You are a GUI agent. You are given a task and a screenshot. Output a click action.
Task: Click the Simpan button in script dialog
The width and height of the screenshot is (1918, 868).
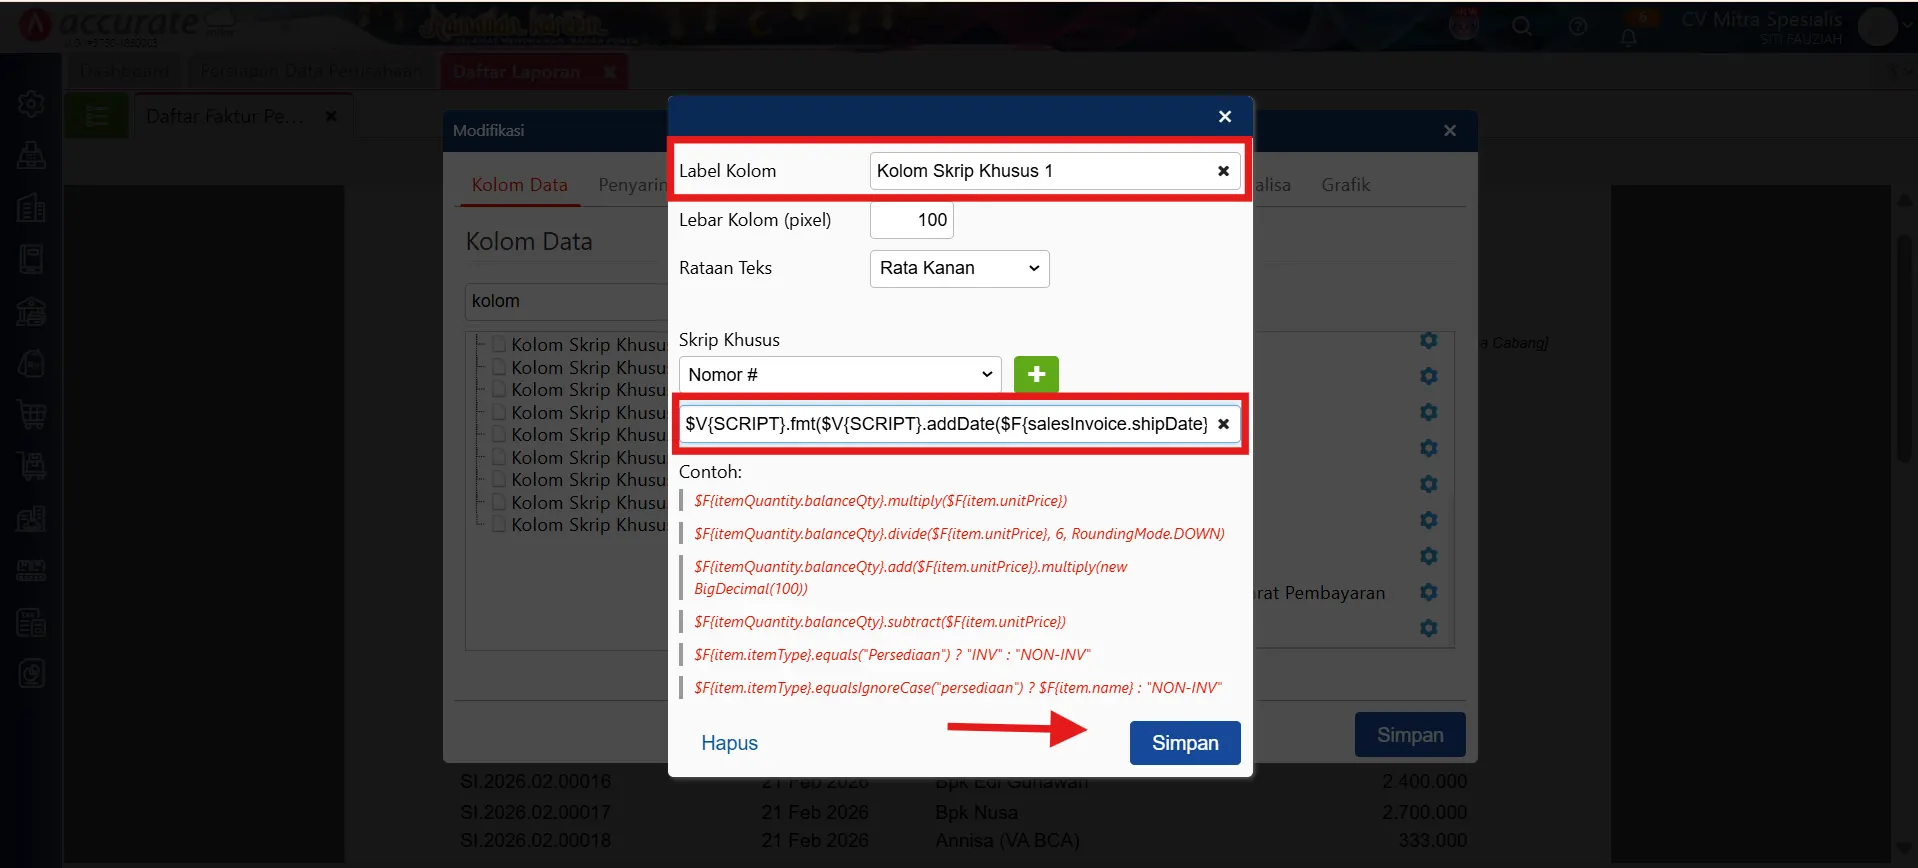(1184, 743)
